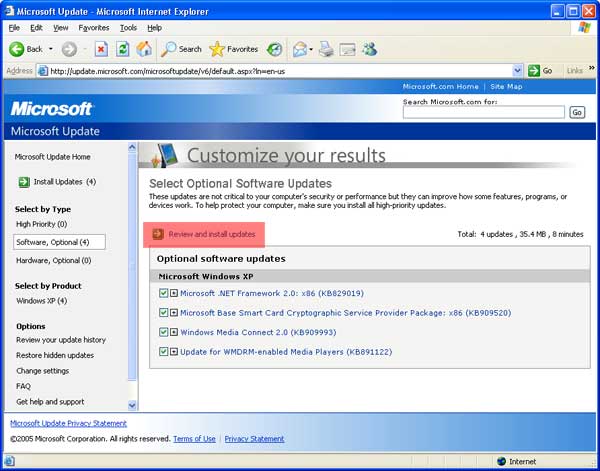Open the Search magnifier toolbar button

[181, 49]
